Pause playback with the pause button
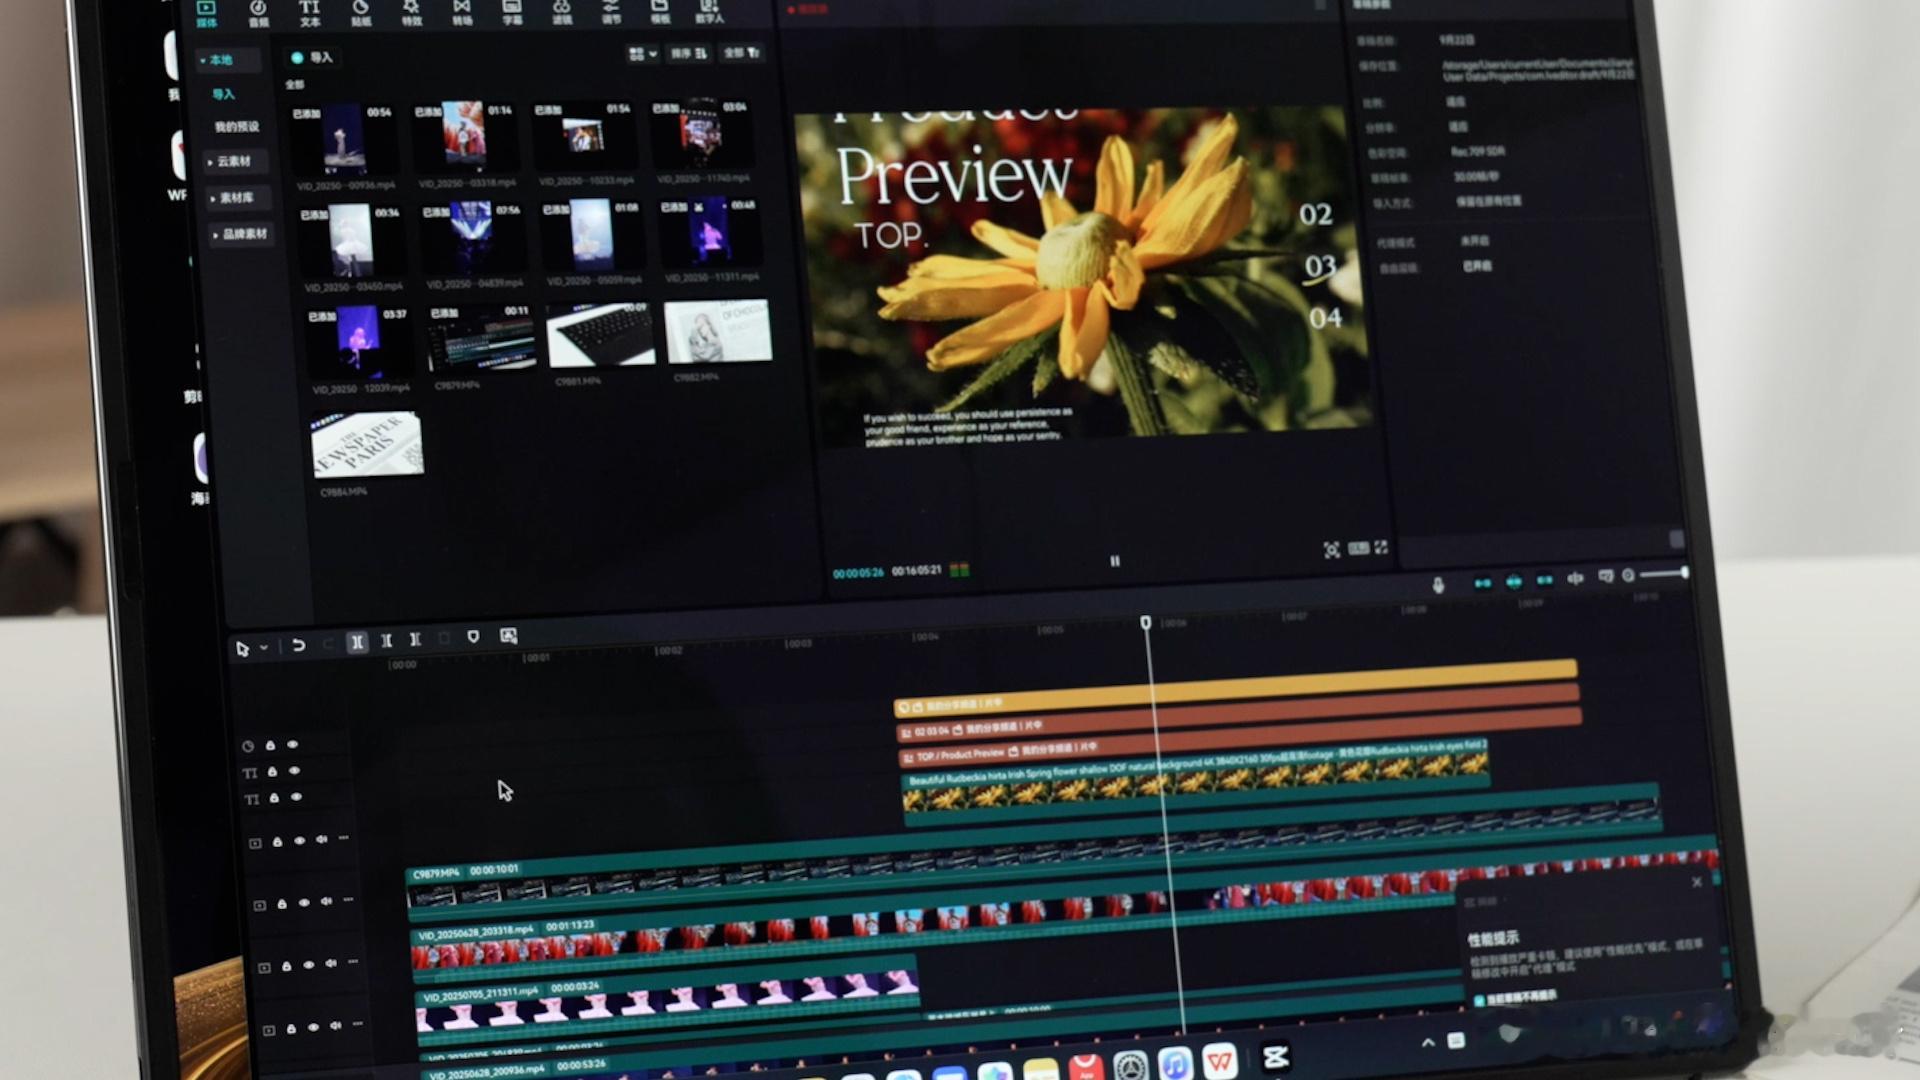This screenshot has height=1080, width=1920. coord(1115,561)
